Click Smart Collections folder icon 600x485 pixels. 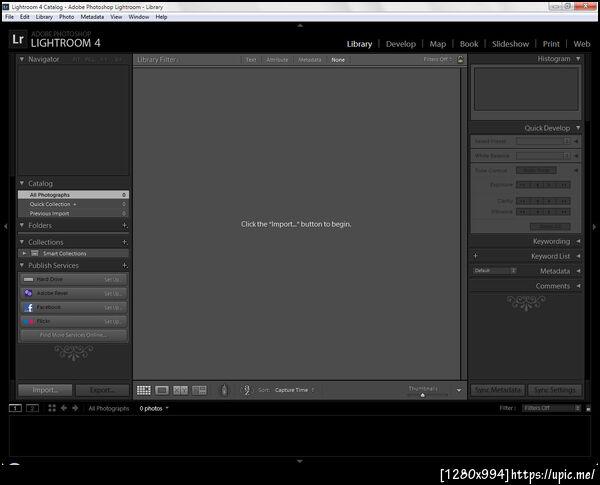(35, 253)
